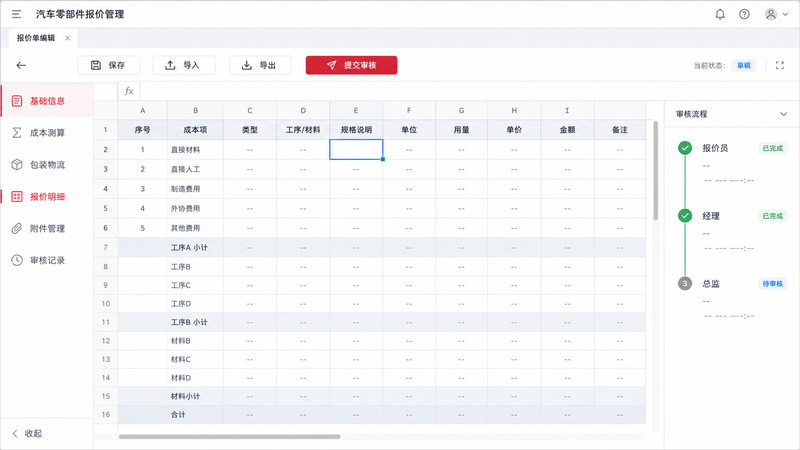Open 基础信息 in the sidebar

click(47, 101)
